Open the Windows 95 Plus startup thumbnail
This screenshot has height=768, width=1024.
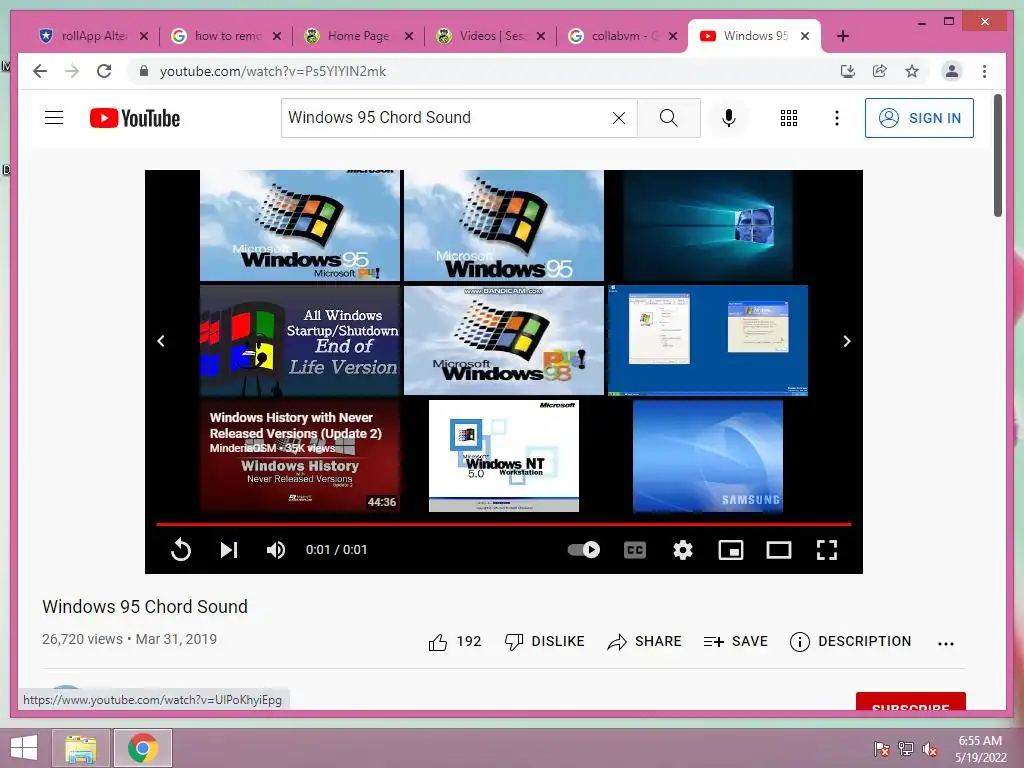point(300,225)
